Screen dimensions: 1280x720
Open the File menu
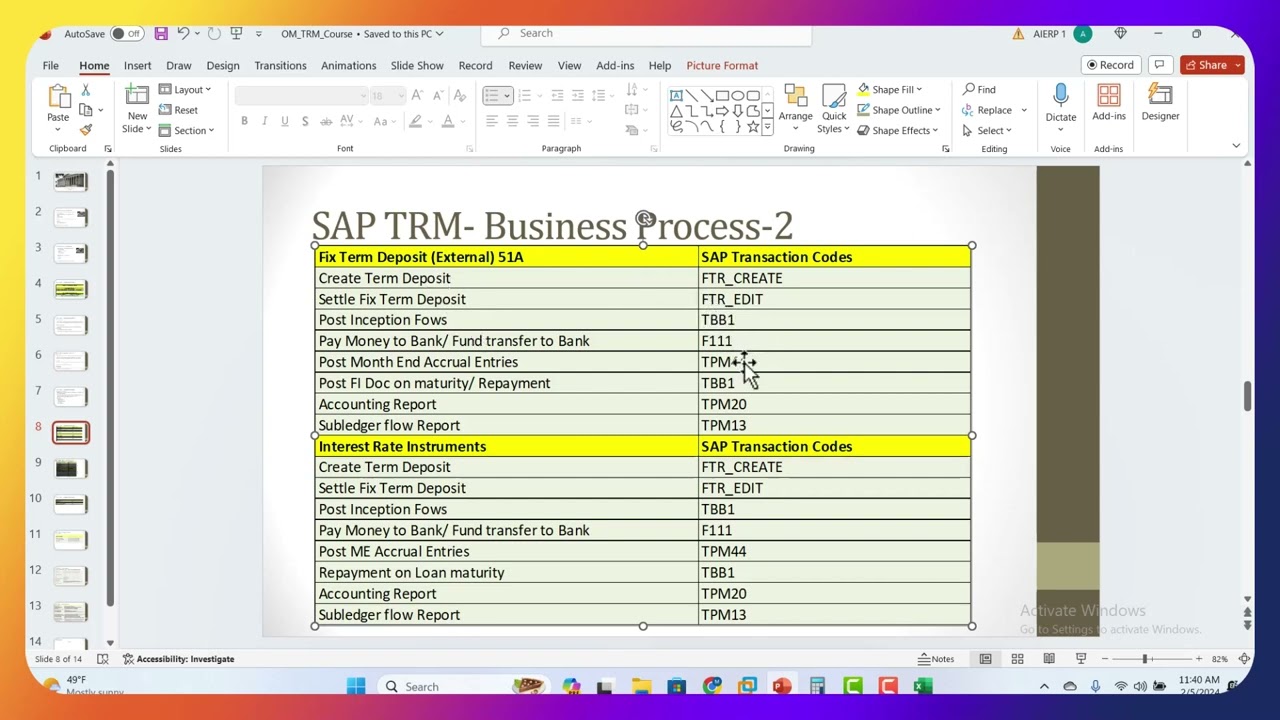pyautogui.click(x=50, y=65)
